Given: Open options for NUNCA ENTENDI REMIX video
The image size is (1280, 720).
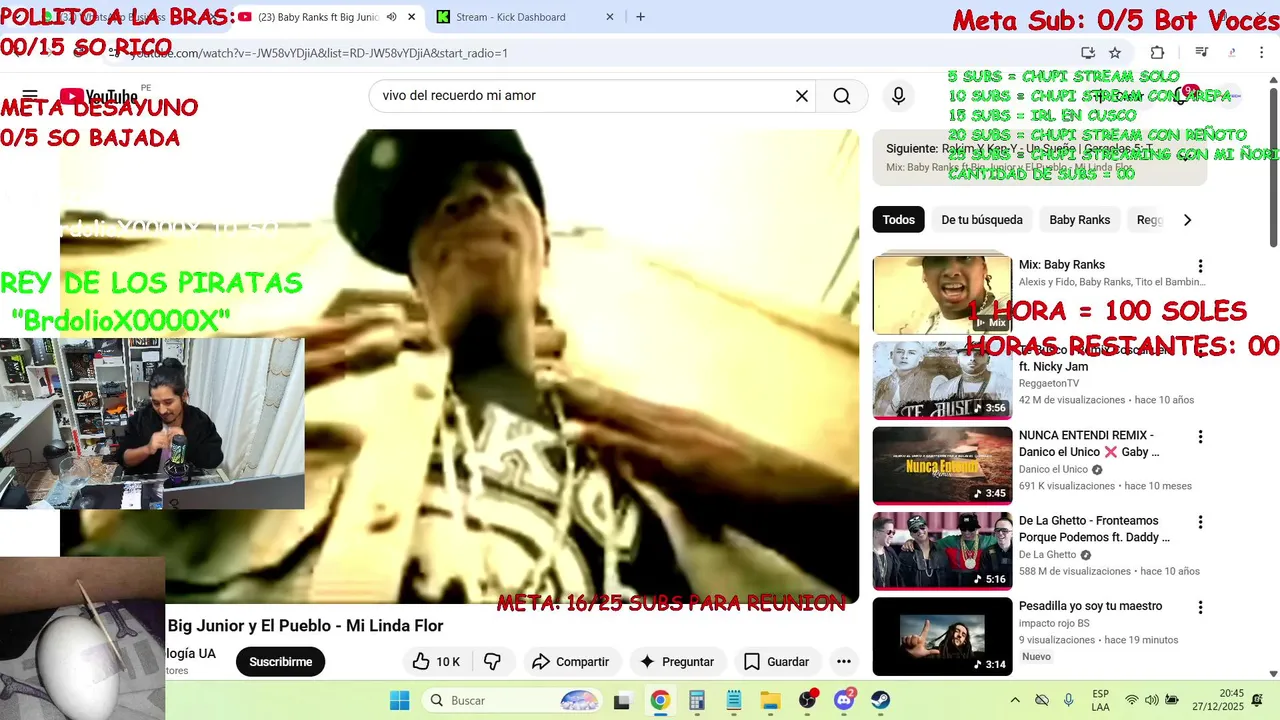Looking at the screenshot, I should click(1200, 437).
